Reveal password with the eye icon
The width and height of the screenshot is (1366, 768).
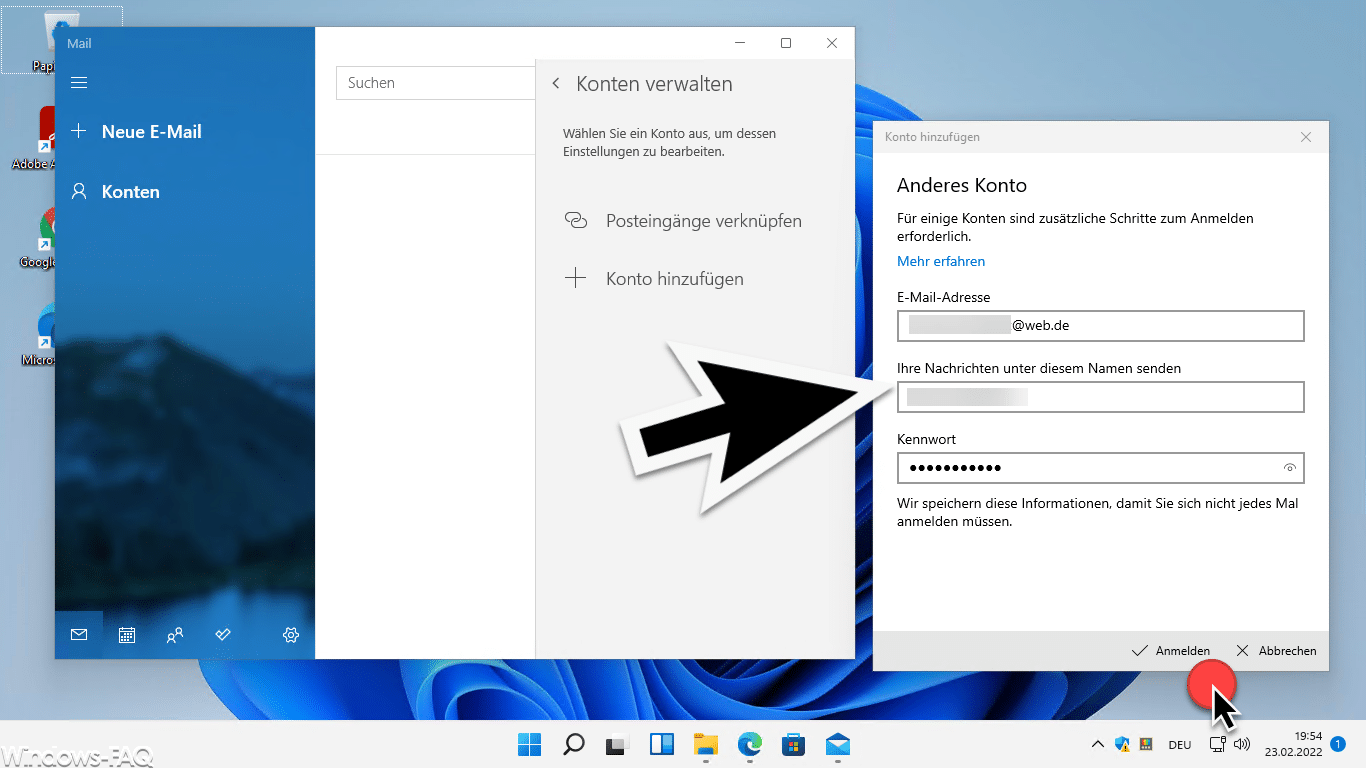coord(1290,468)
